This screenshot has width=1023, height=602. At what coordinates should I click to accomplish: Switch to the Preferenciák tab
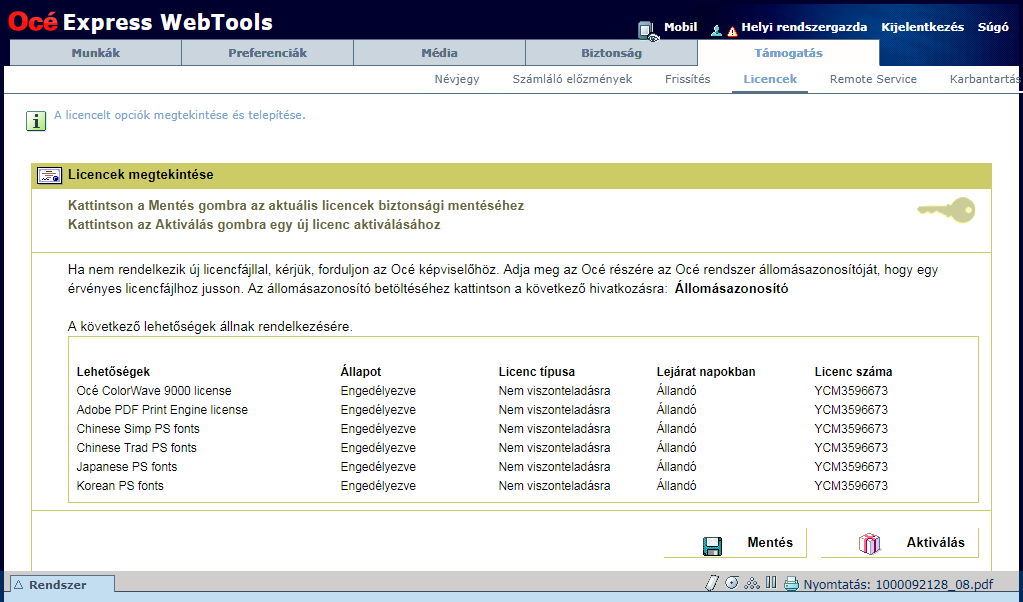click(267, 53)
